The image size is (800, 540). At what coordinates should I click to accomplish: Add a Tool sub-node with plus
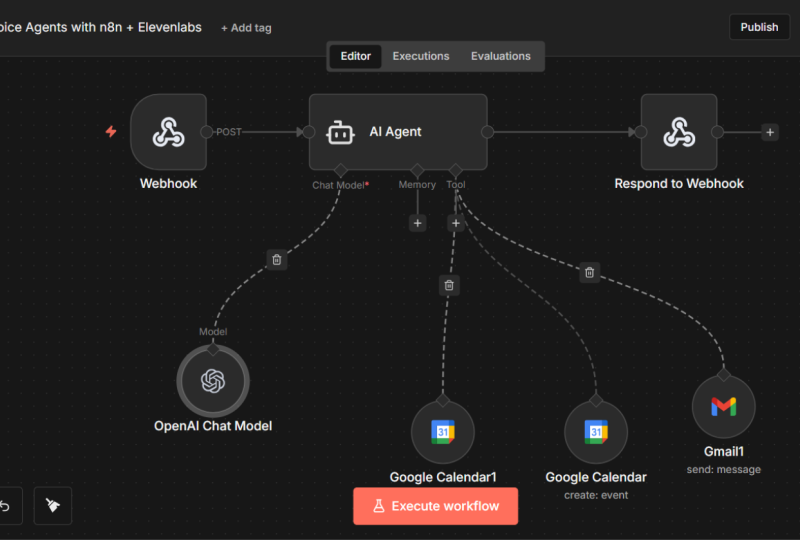click(456, 223)
